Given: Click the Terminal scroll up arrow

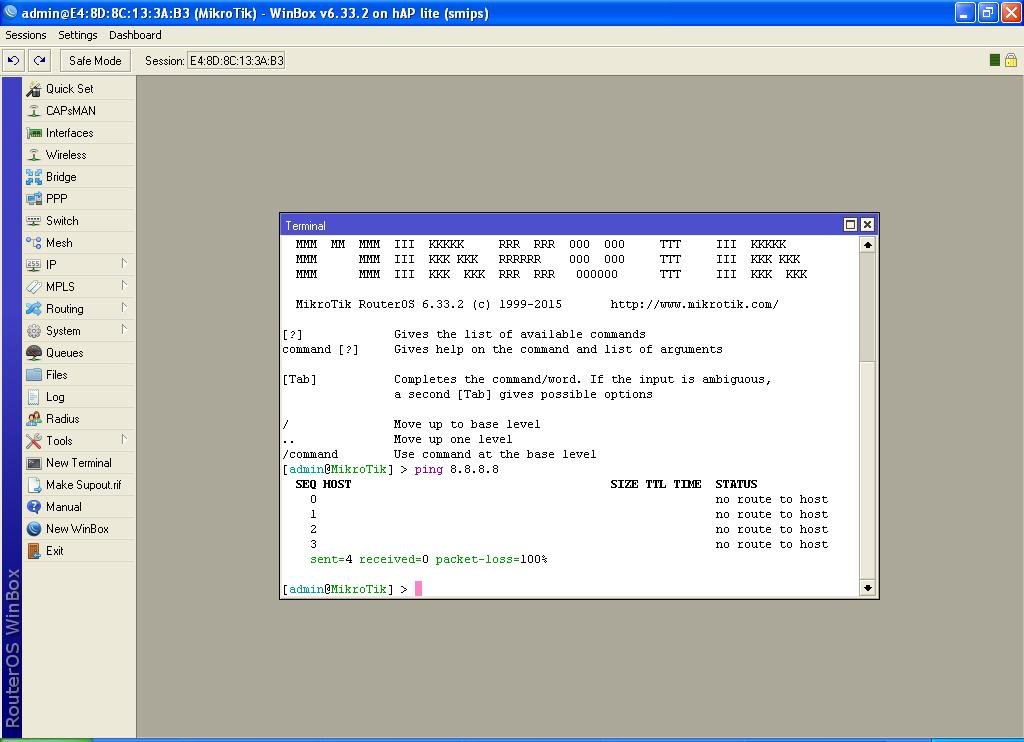Looking at the screenshot, I should click(867, 245).
